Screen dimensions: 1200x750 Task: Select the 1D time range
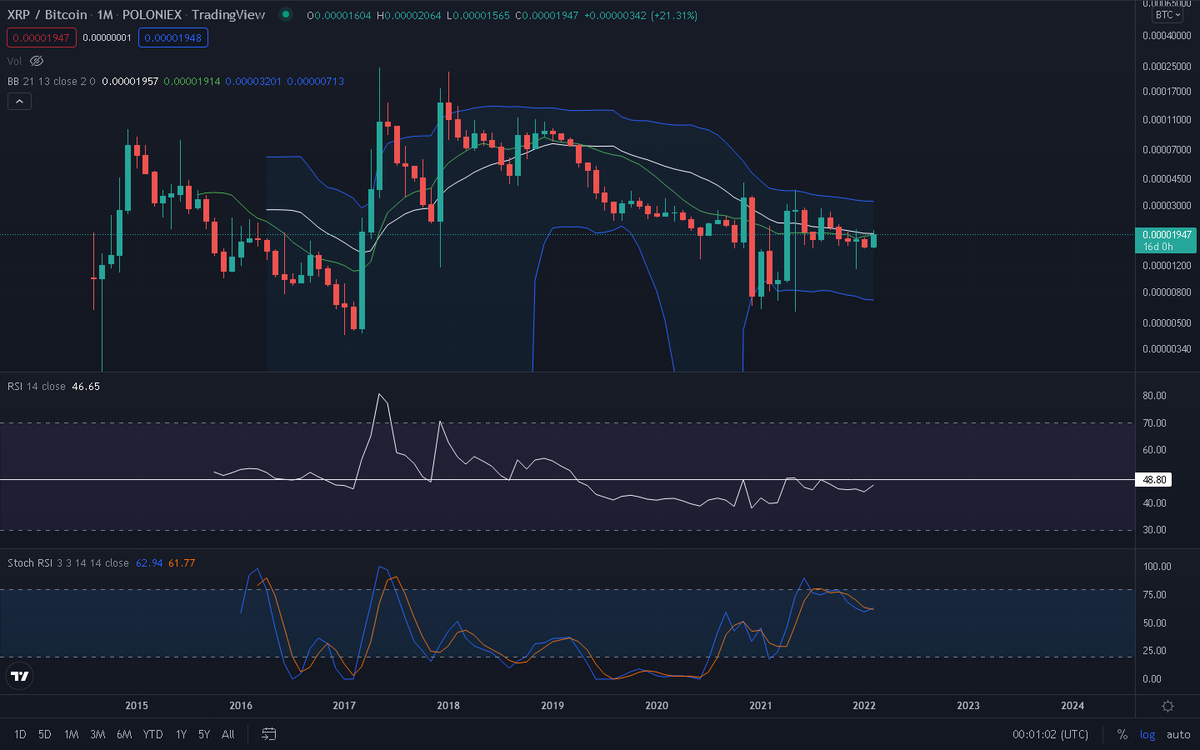point(20,734)
